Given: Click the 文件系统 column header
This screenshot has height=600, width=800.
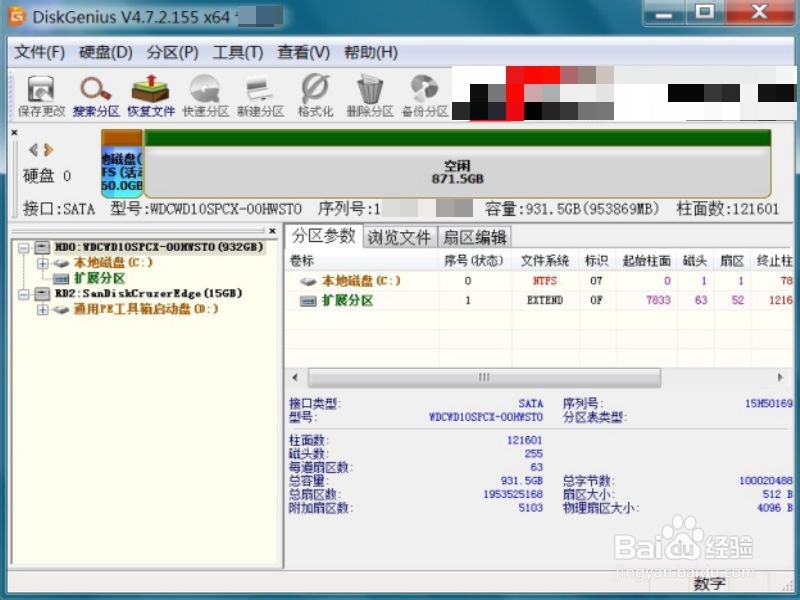Looking at the screenshot, I should 545,261.
